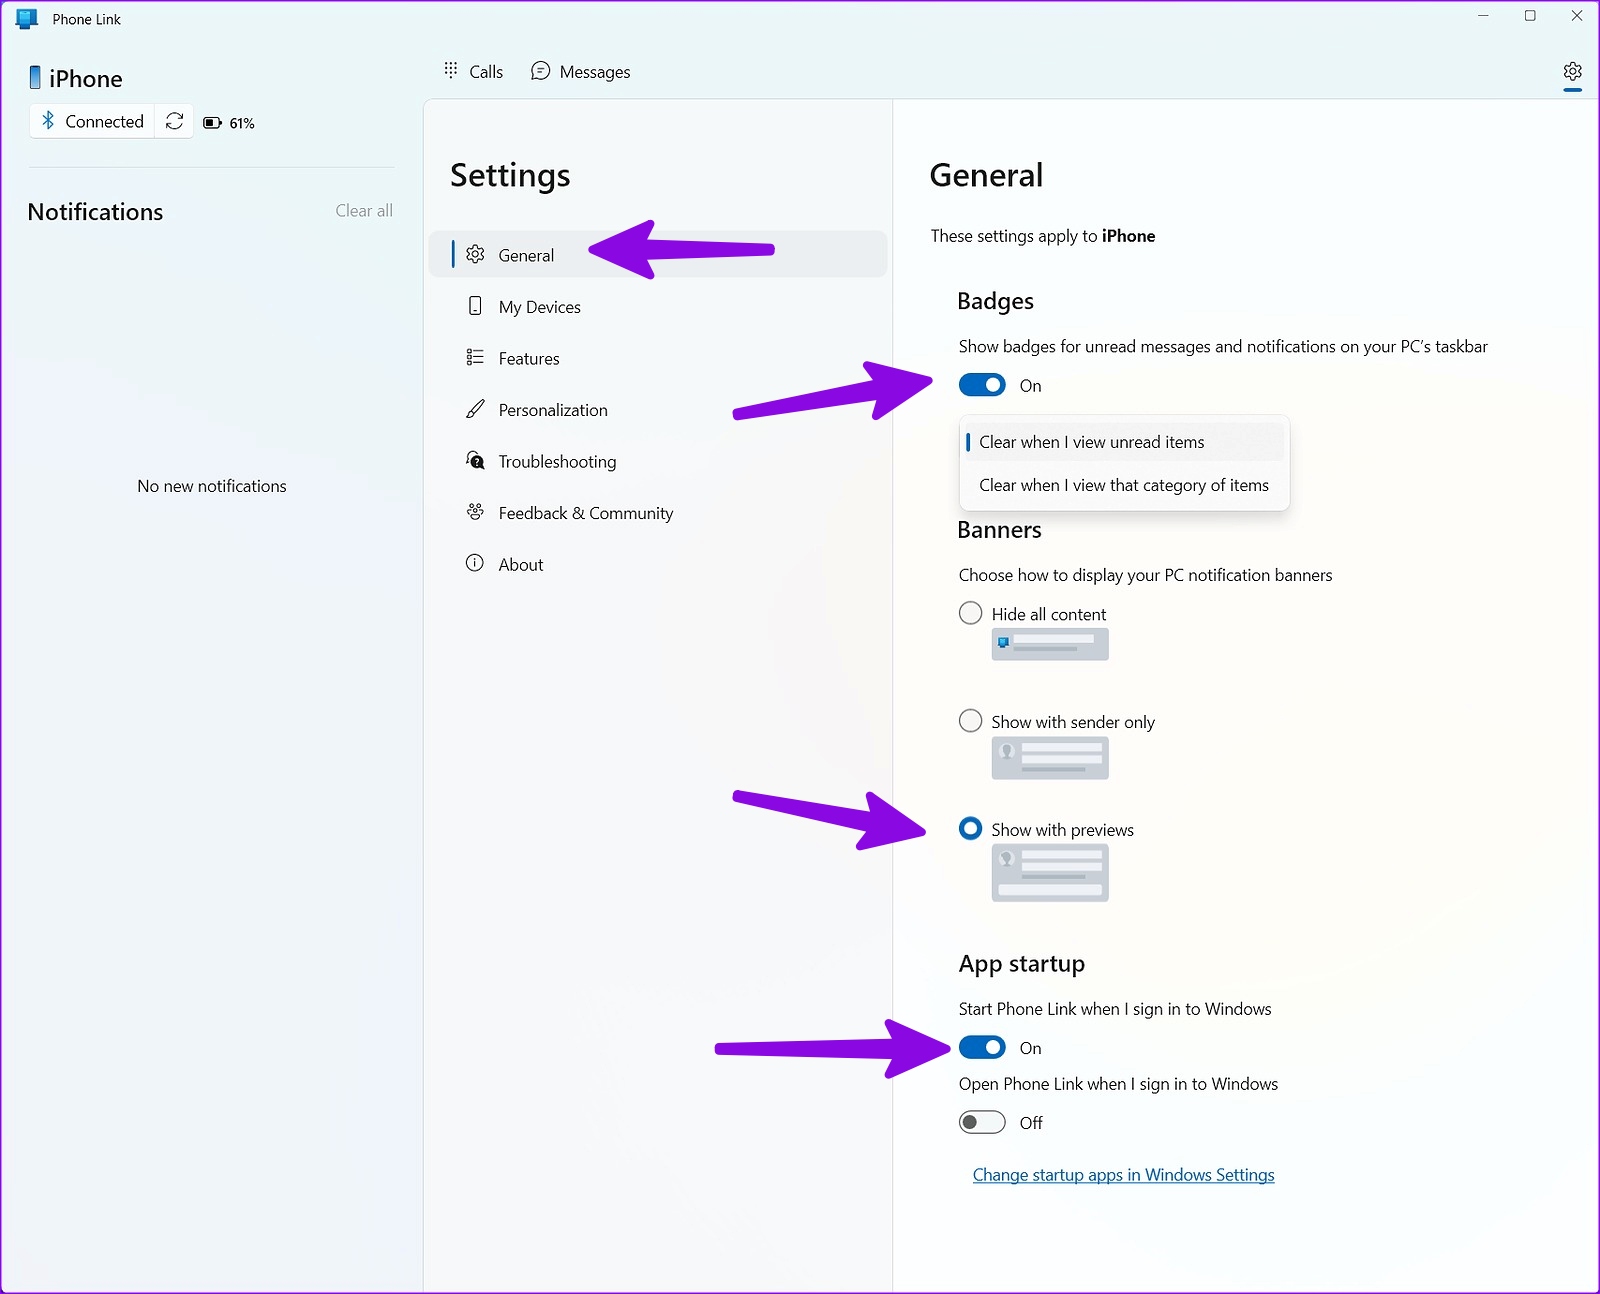The image size is (1600, 1294).
Task: Click the refresh connection icon
Action: pyautogui.click(x=174, y=121)
